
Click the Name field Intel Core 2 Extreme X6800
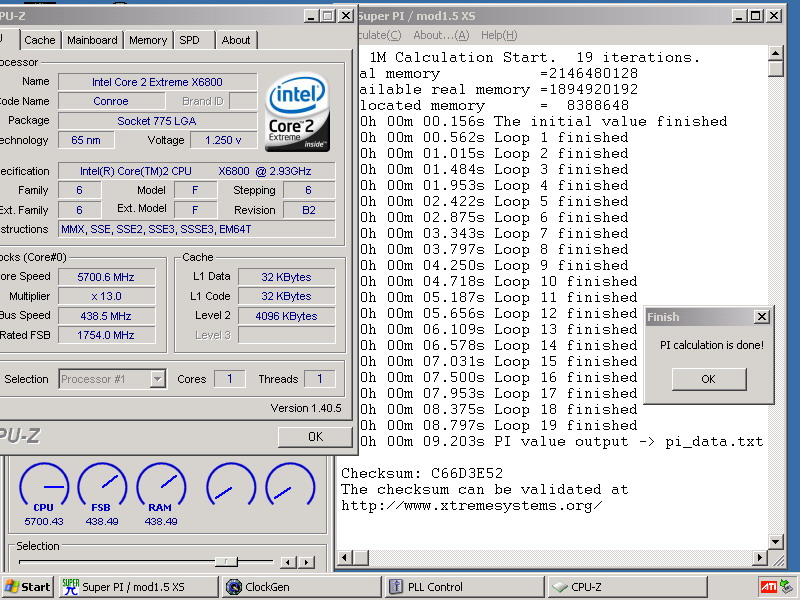[157, 82]
